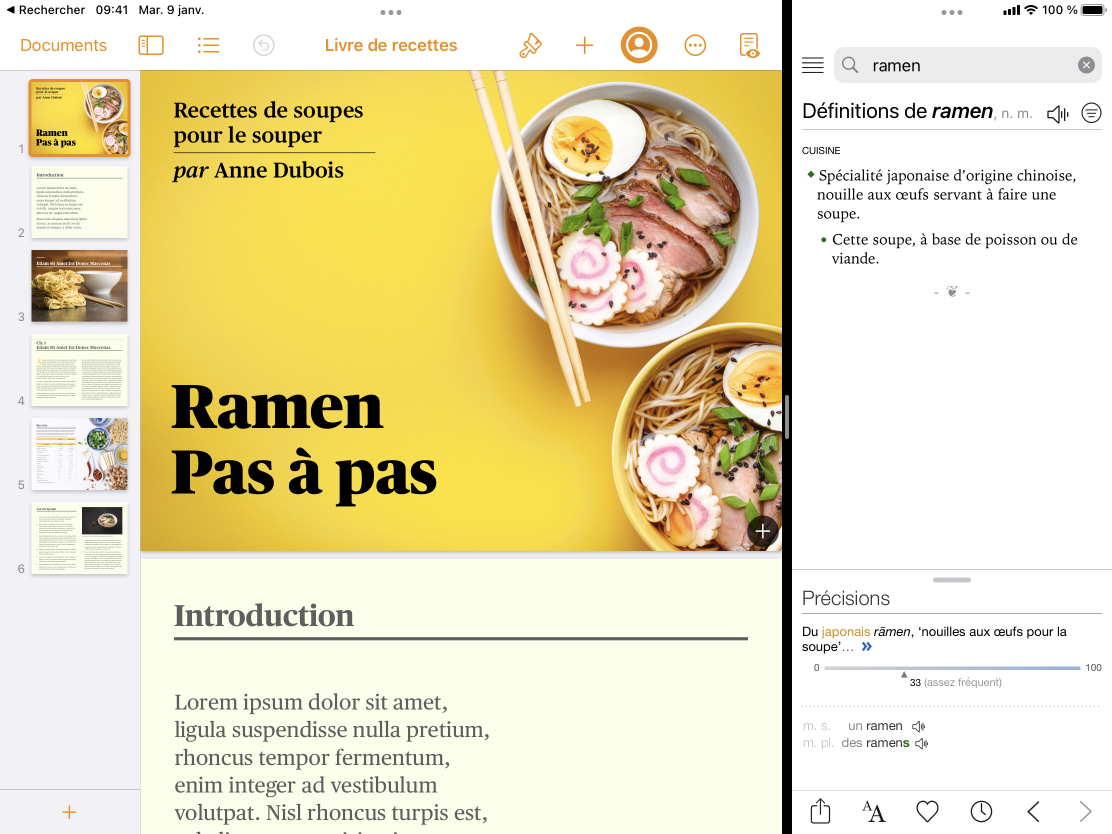This screenshot has width=1112, height=834.
Task: Open the Format paintbrush tool
Action: coord(530,45)
